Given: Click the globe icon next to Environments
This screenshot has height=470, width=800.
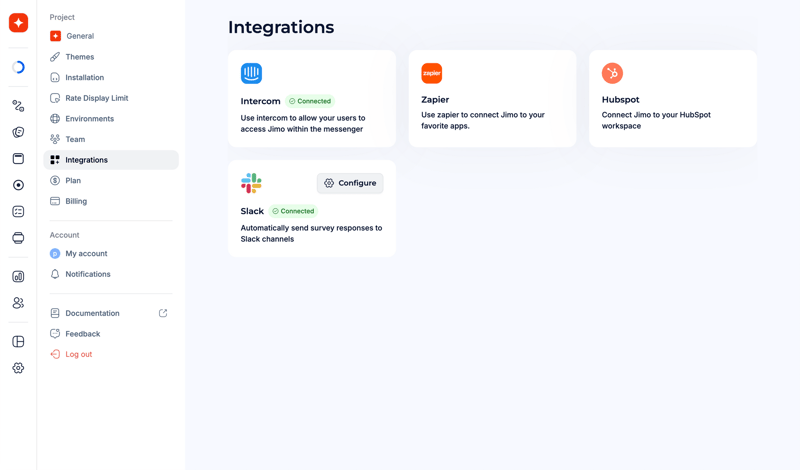Looking at the screenshot, I should coord(55,118).
